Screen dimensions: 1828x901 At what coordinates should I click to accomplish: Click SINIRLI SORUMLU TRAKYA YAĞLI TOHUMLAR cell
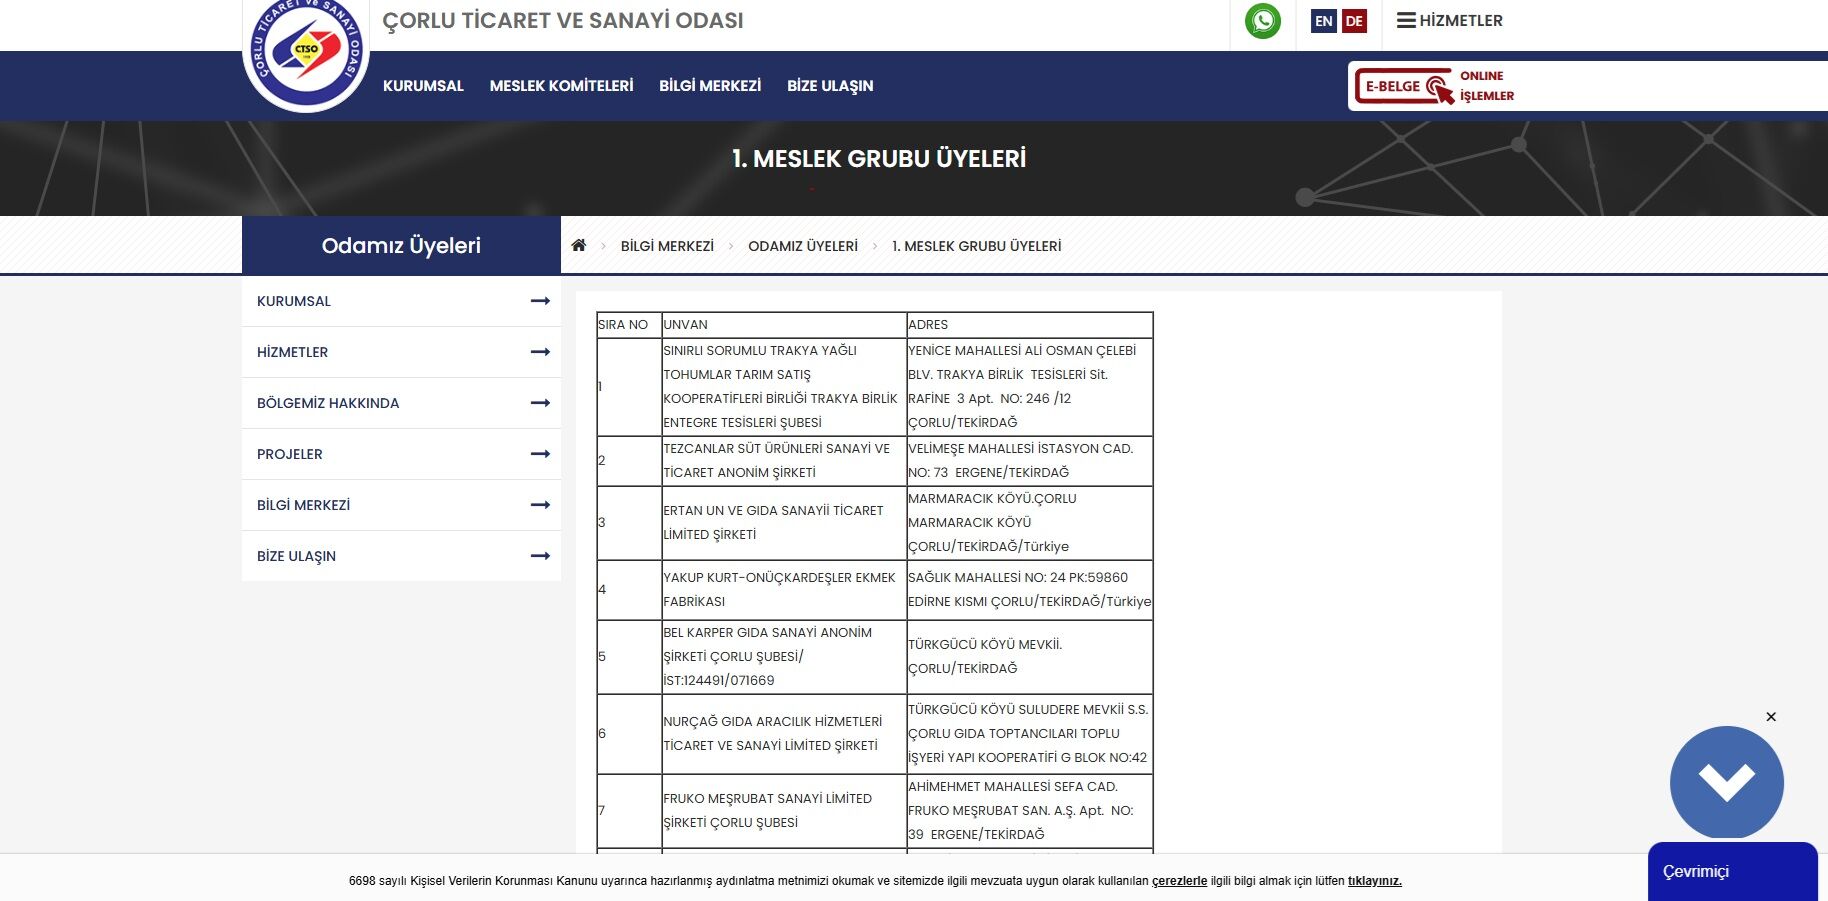coord(784,387)
